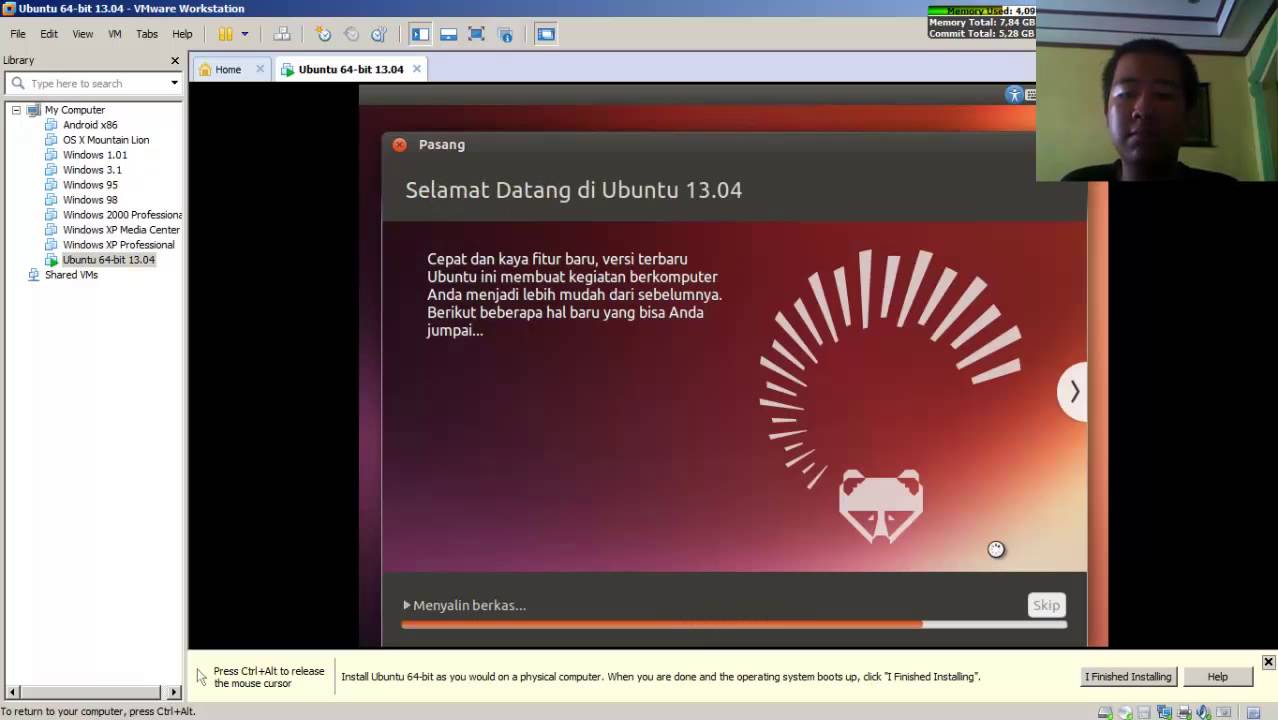The image size is (1278, 720).
Task: Select Windows 95 virtual machine
Action: click(90, 185)
